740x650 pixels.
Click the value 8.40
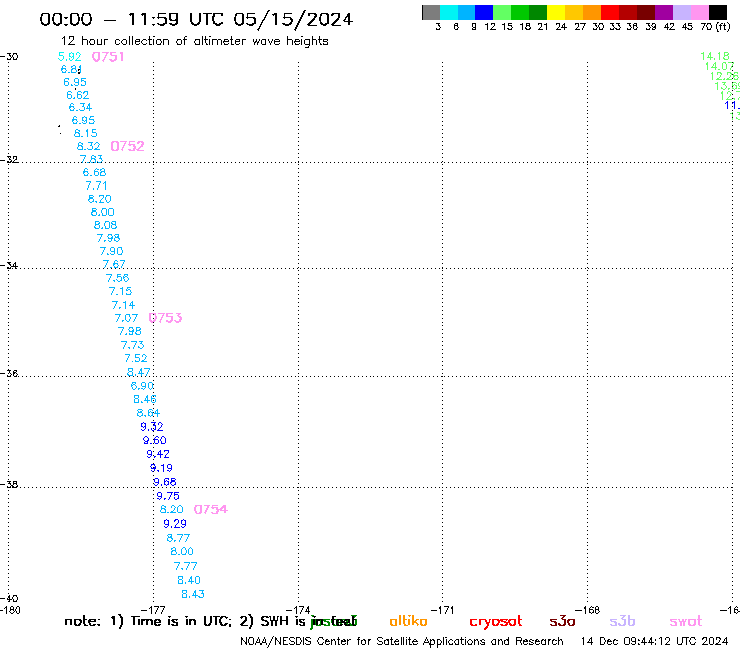pos(189,580)
